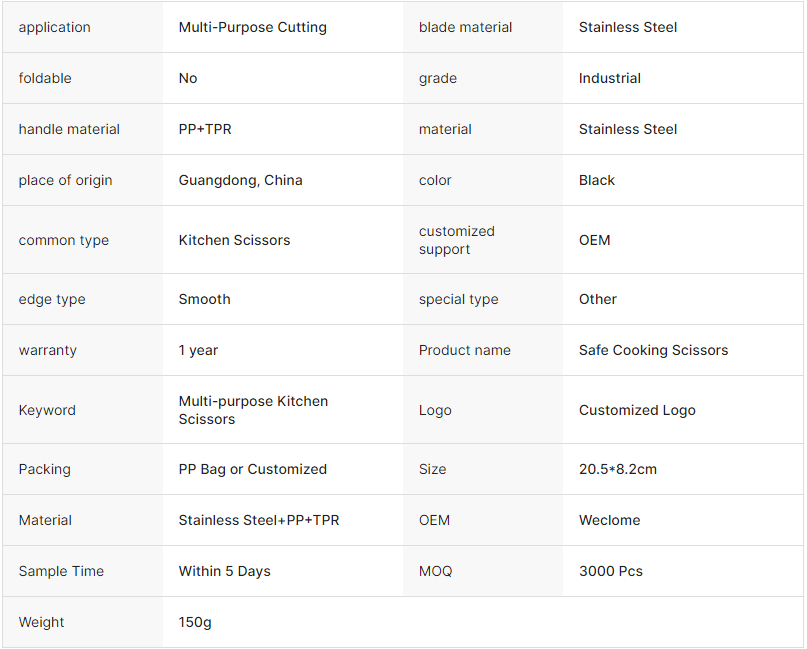Select the 'Customized Logo' value
This screenshot has height=649, width=807.
[x=637, y=410]
